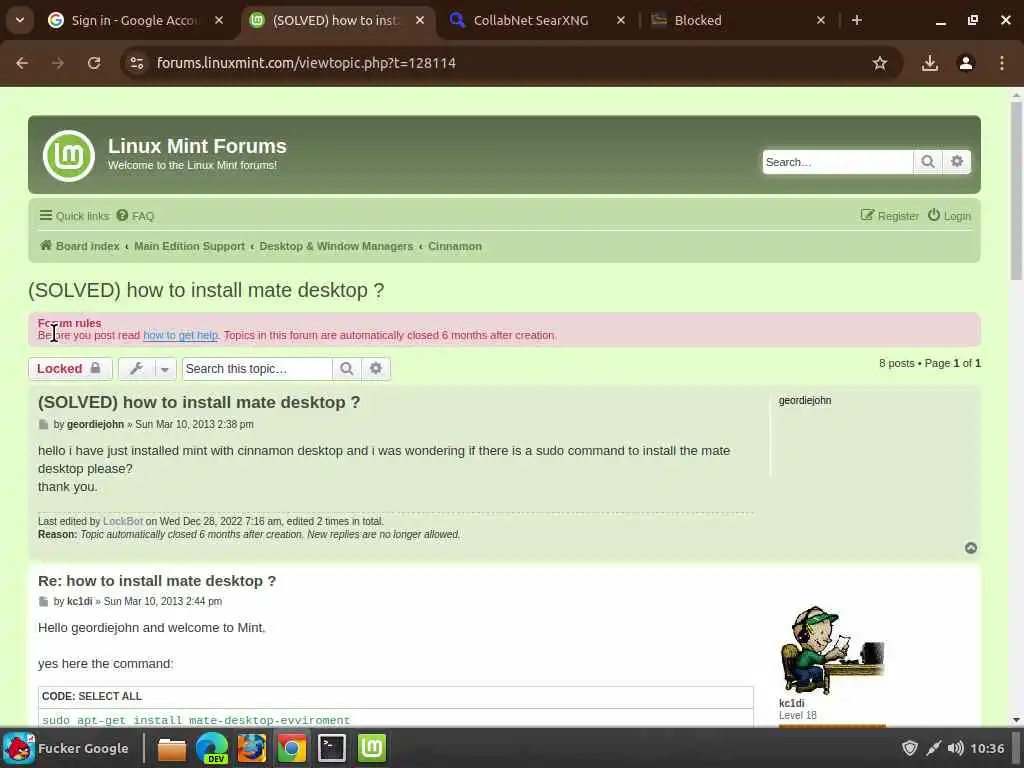Open kc1di profile in post byline
This screenshot has height=768, width=1024.
[80, 601]
